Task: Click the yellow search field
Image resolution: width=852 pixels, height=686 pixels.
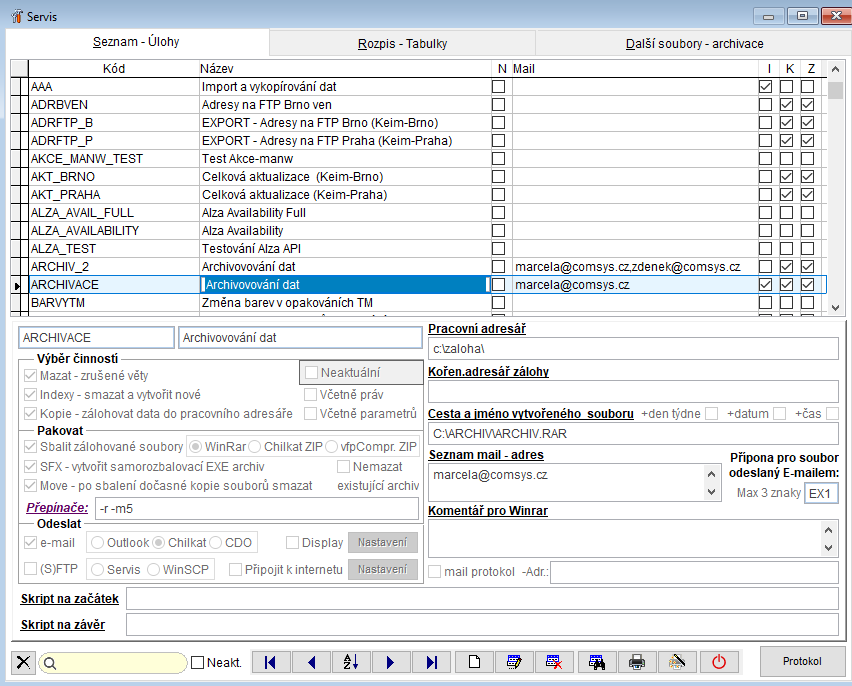Action: point(113,663)
